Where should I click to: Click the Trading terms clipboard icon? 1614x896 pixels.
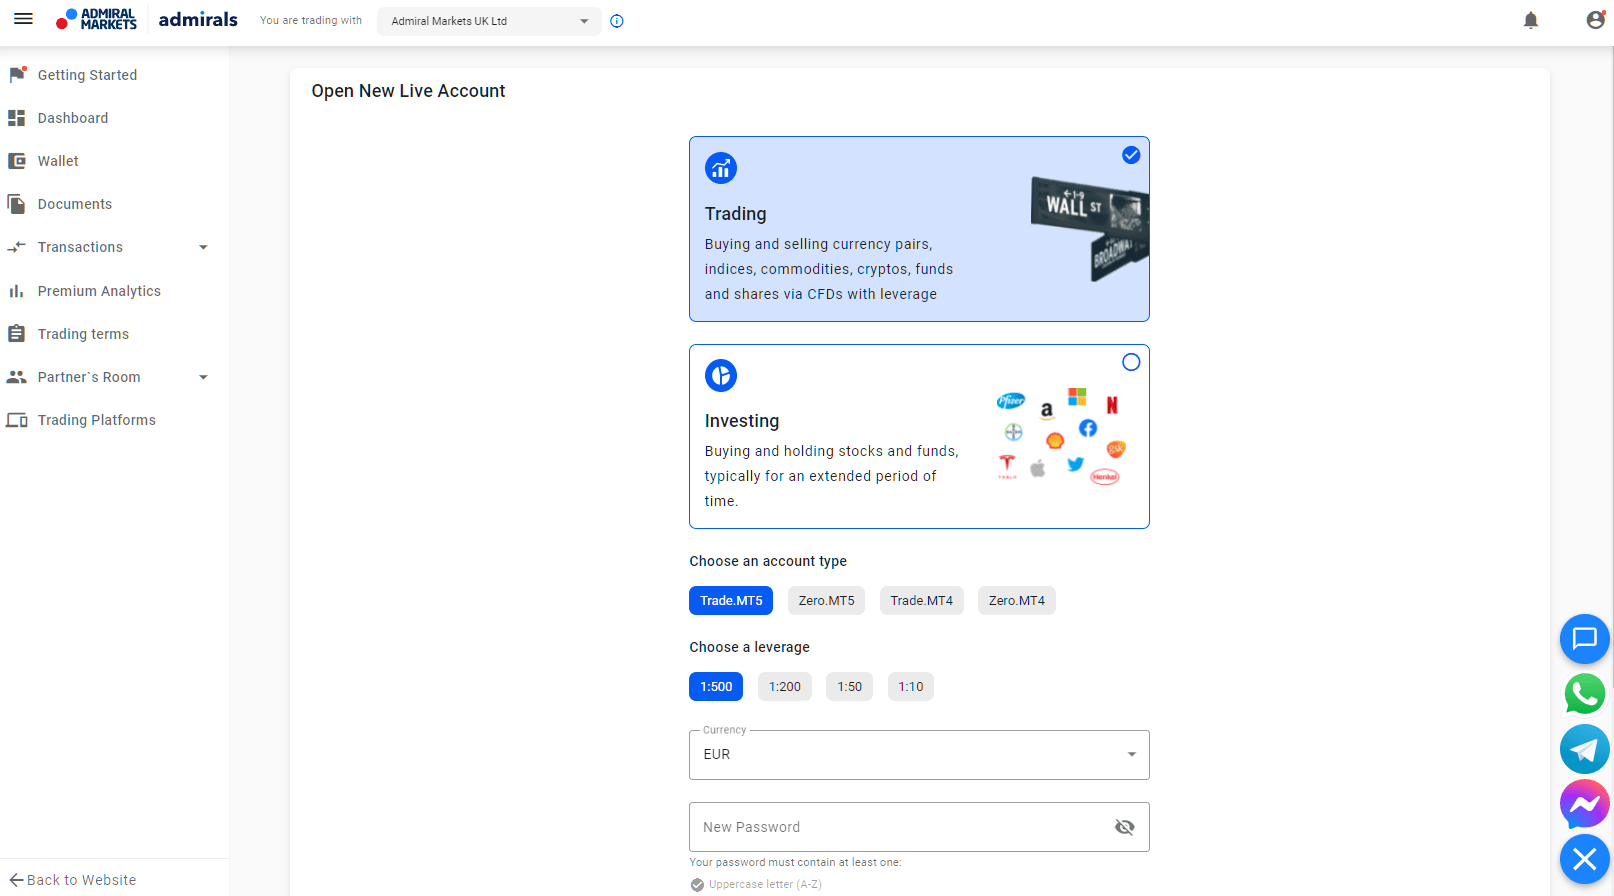coord(17,334)
